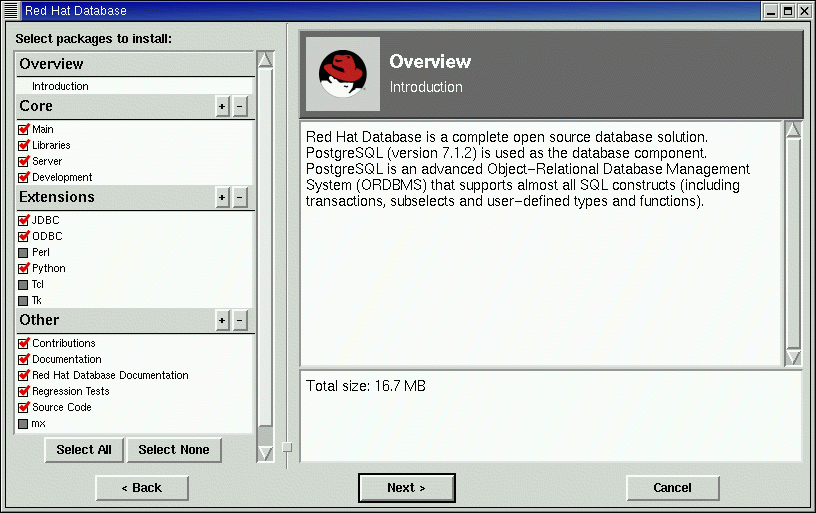Uncheck the Main package checkbox
Screen dimensions: 816x513
[23, 129]
